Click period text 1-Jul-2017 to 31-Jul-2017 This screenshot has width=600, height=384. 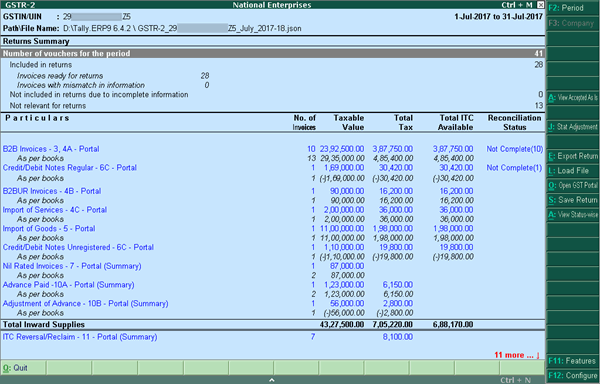pyautogui.click(x=499, y=17)
